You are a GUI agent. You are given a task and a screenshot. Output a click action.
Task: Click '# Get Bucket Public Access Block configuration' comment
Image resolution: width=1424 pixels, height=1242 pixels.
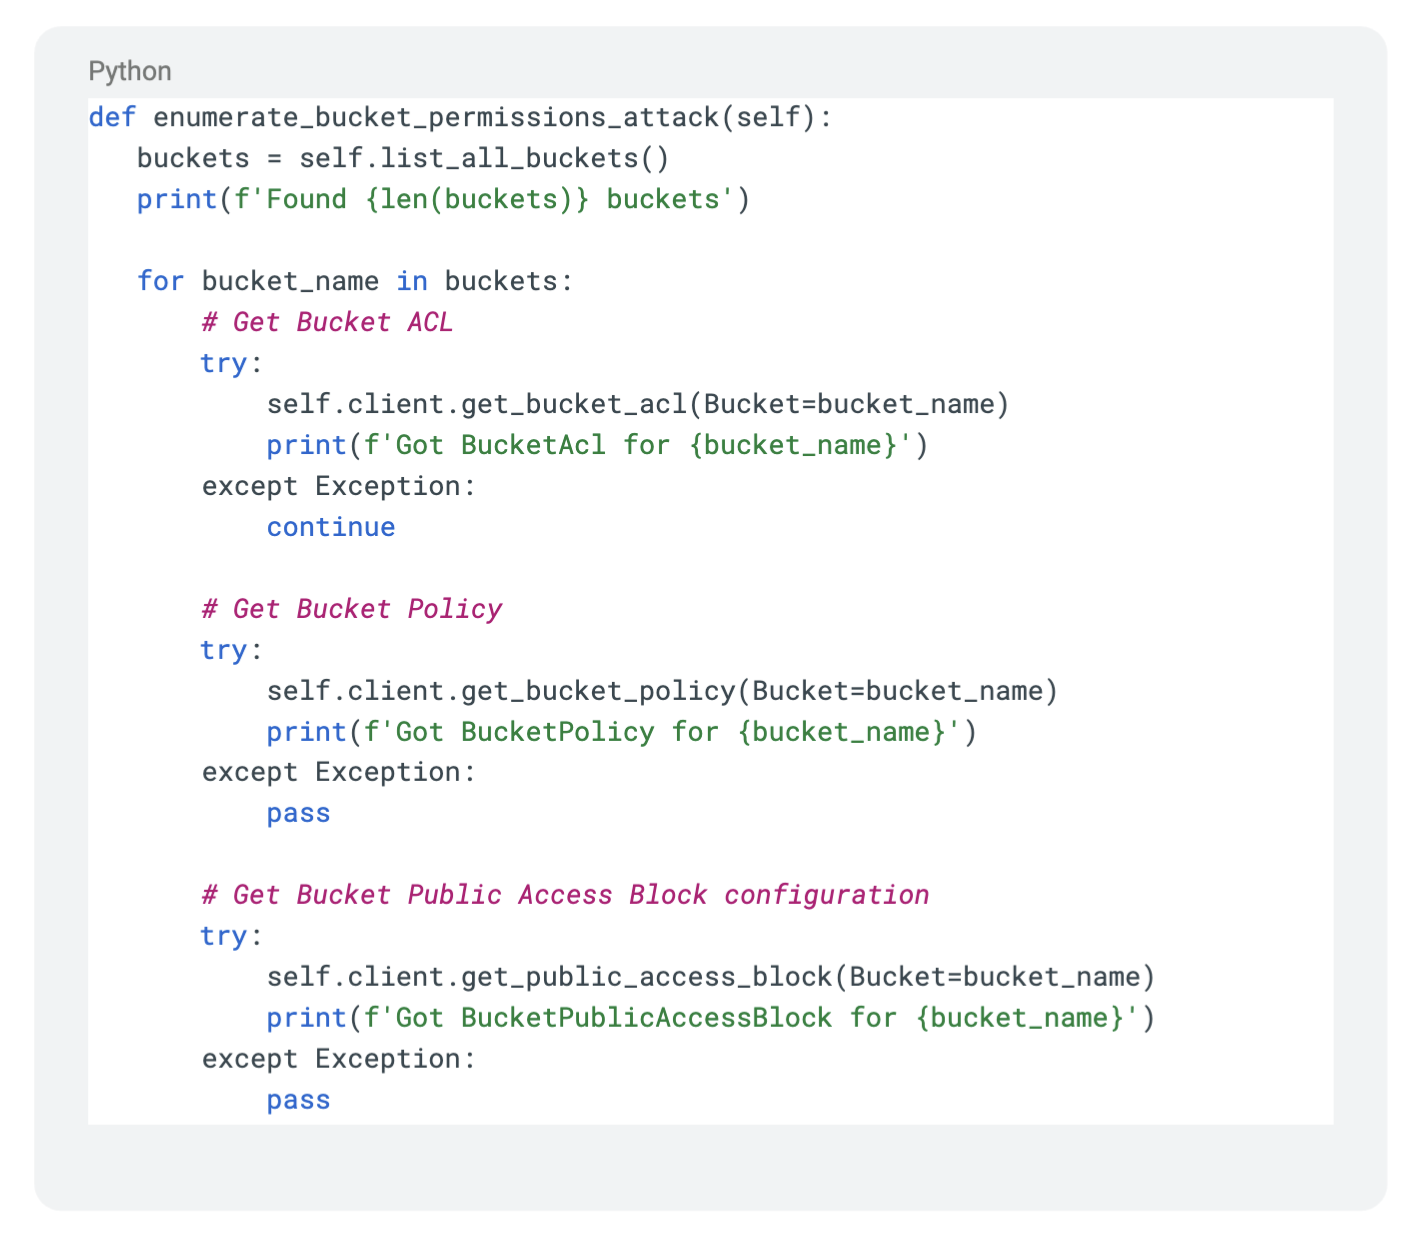tap(565, 895)
